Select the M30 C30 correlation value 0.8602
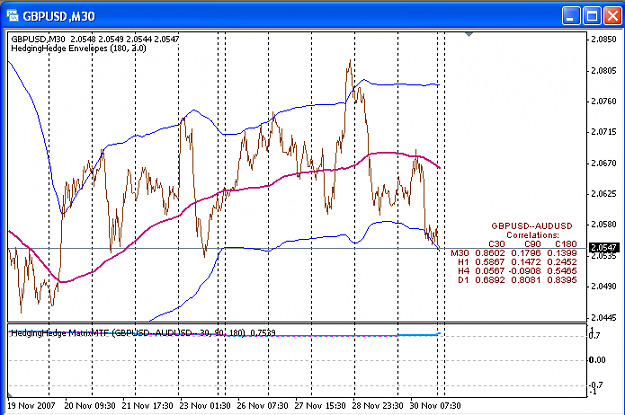625x415 pixels. [490, 253]
